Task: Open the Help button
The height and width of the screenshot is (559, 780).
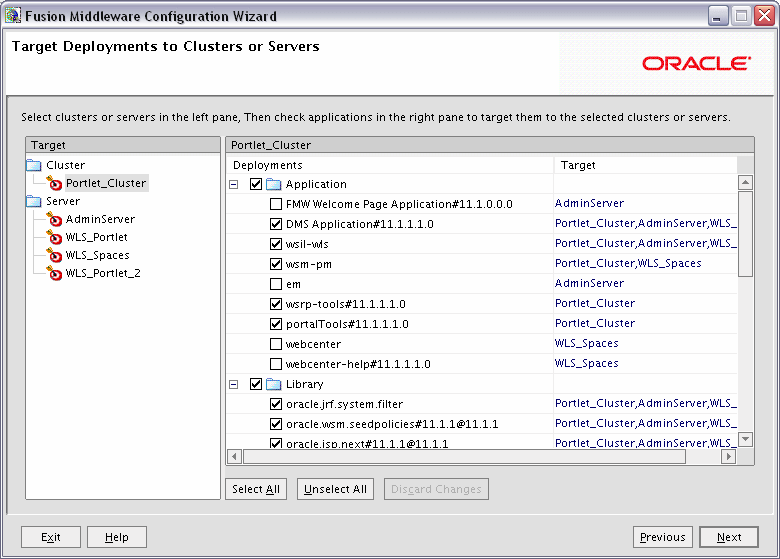Action: [x=117, y=537]
